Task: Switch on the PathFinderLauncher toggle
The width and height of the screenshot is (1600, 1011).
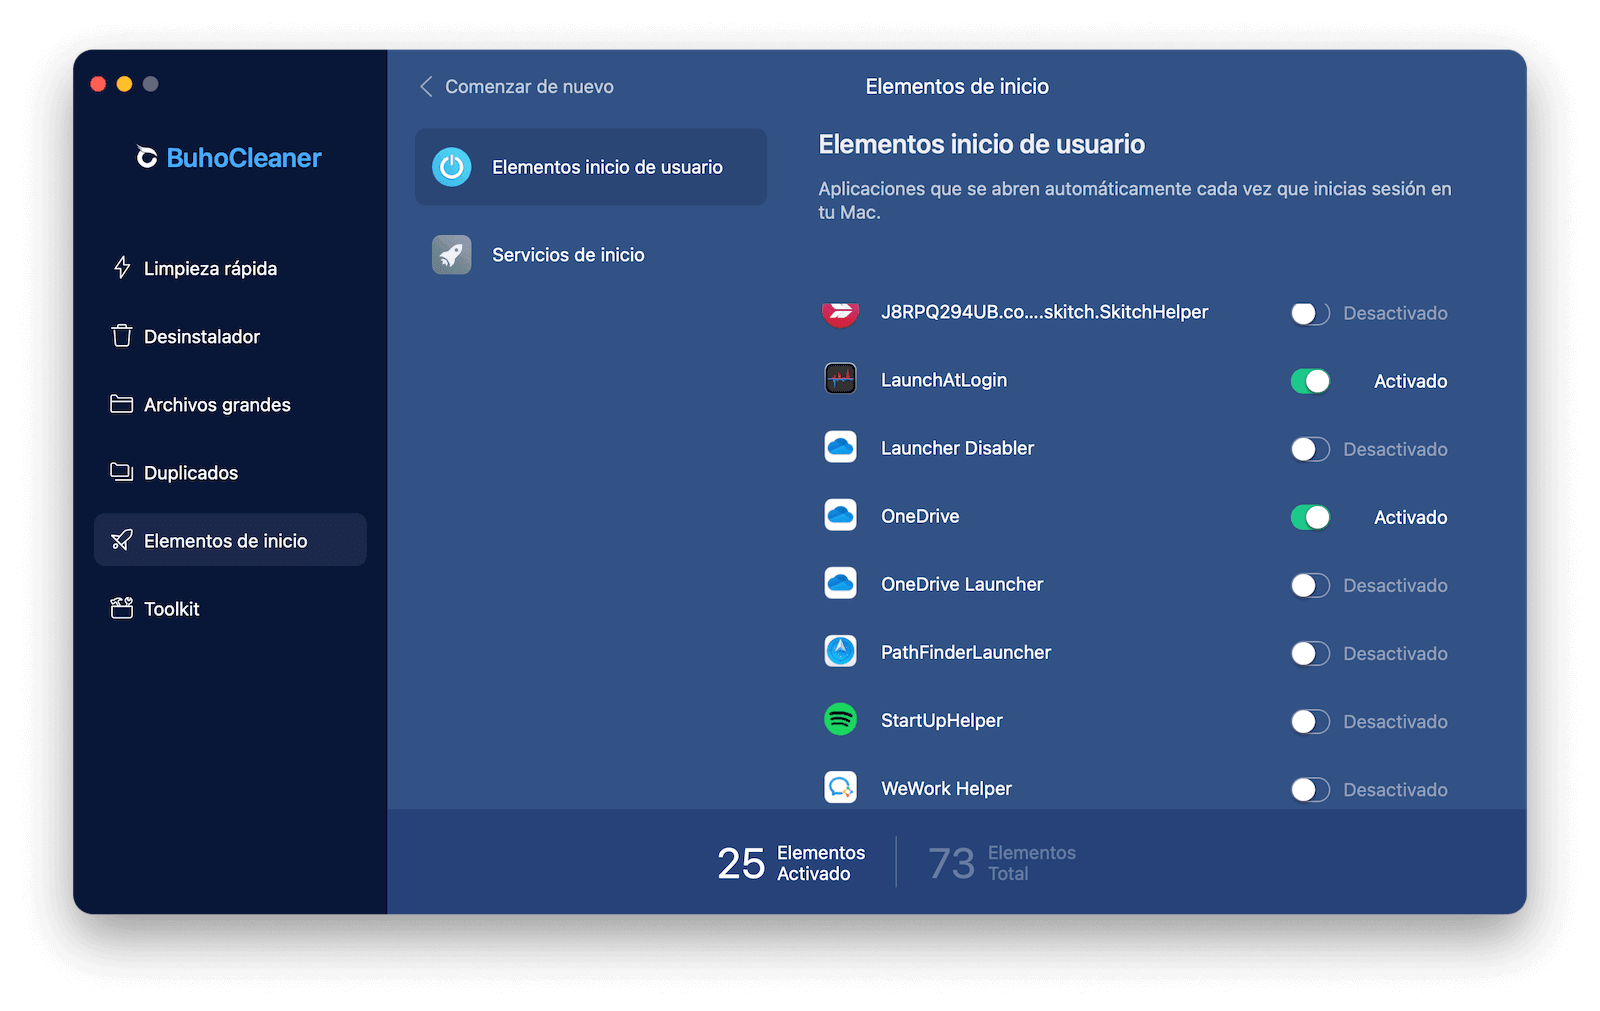Action: pyautogui.click(x=1310, y=653)
